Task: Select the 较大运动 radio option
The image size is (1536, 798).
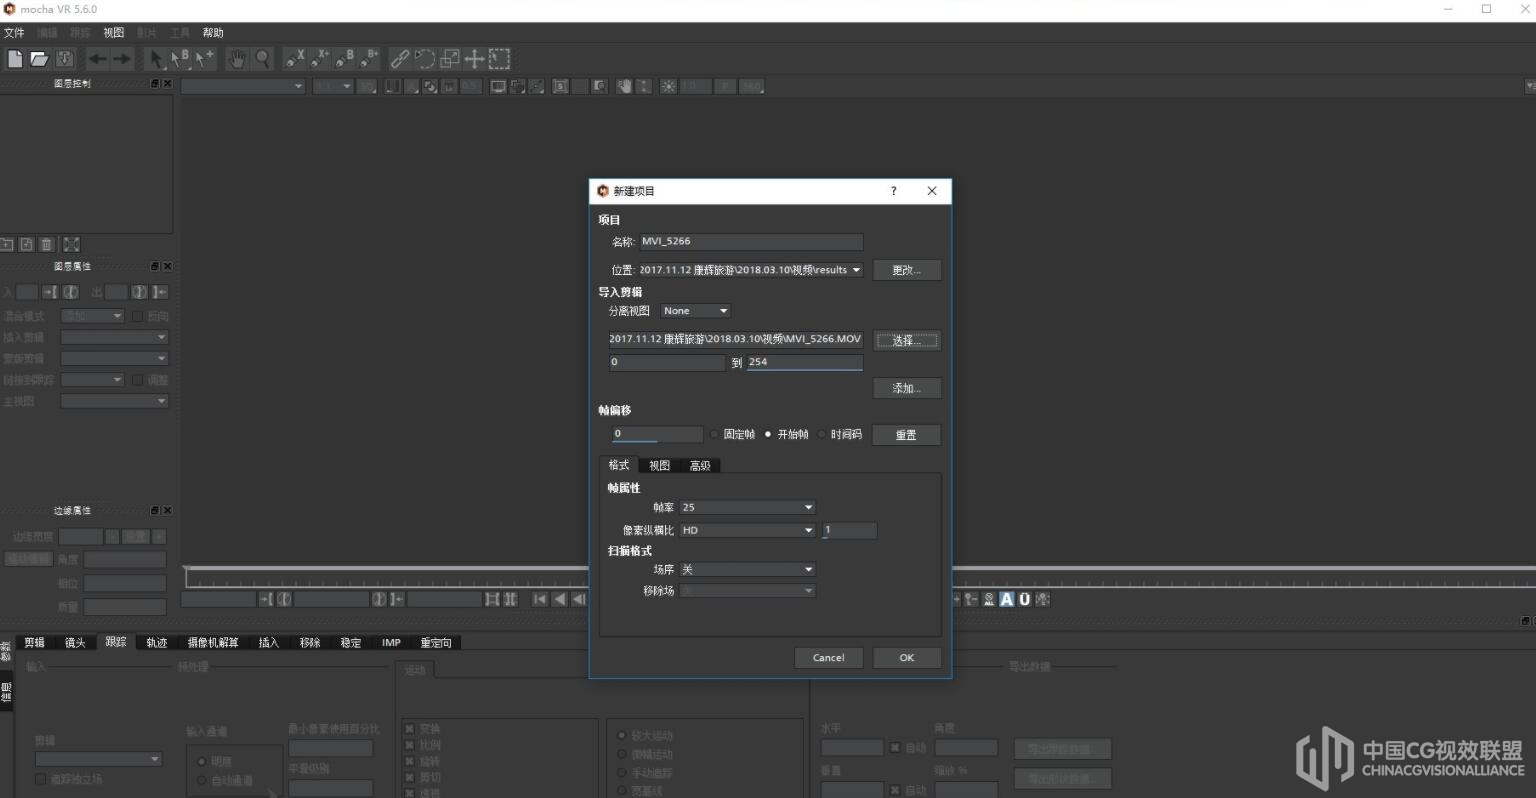Action: pyautogui.click(x=622, y=736)
